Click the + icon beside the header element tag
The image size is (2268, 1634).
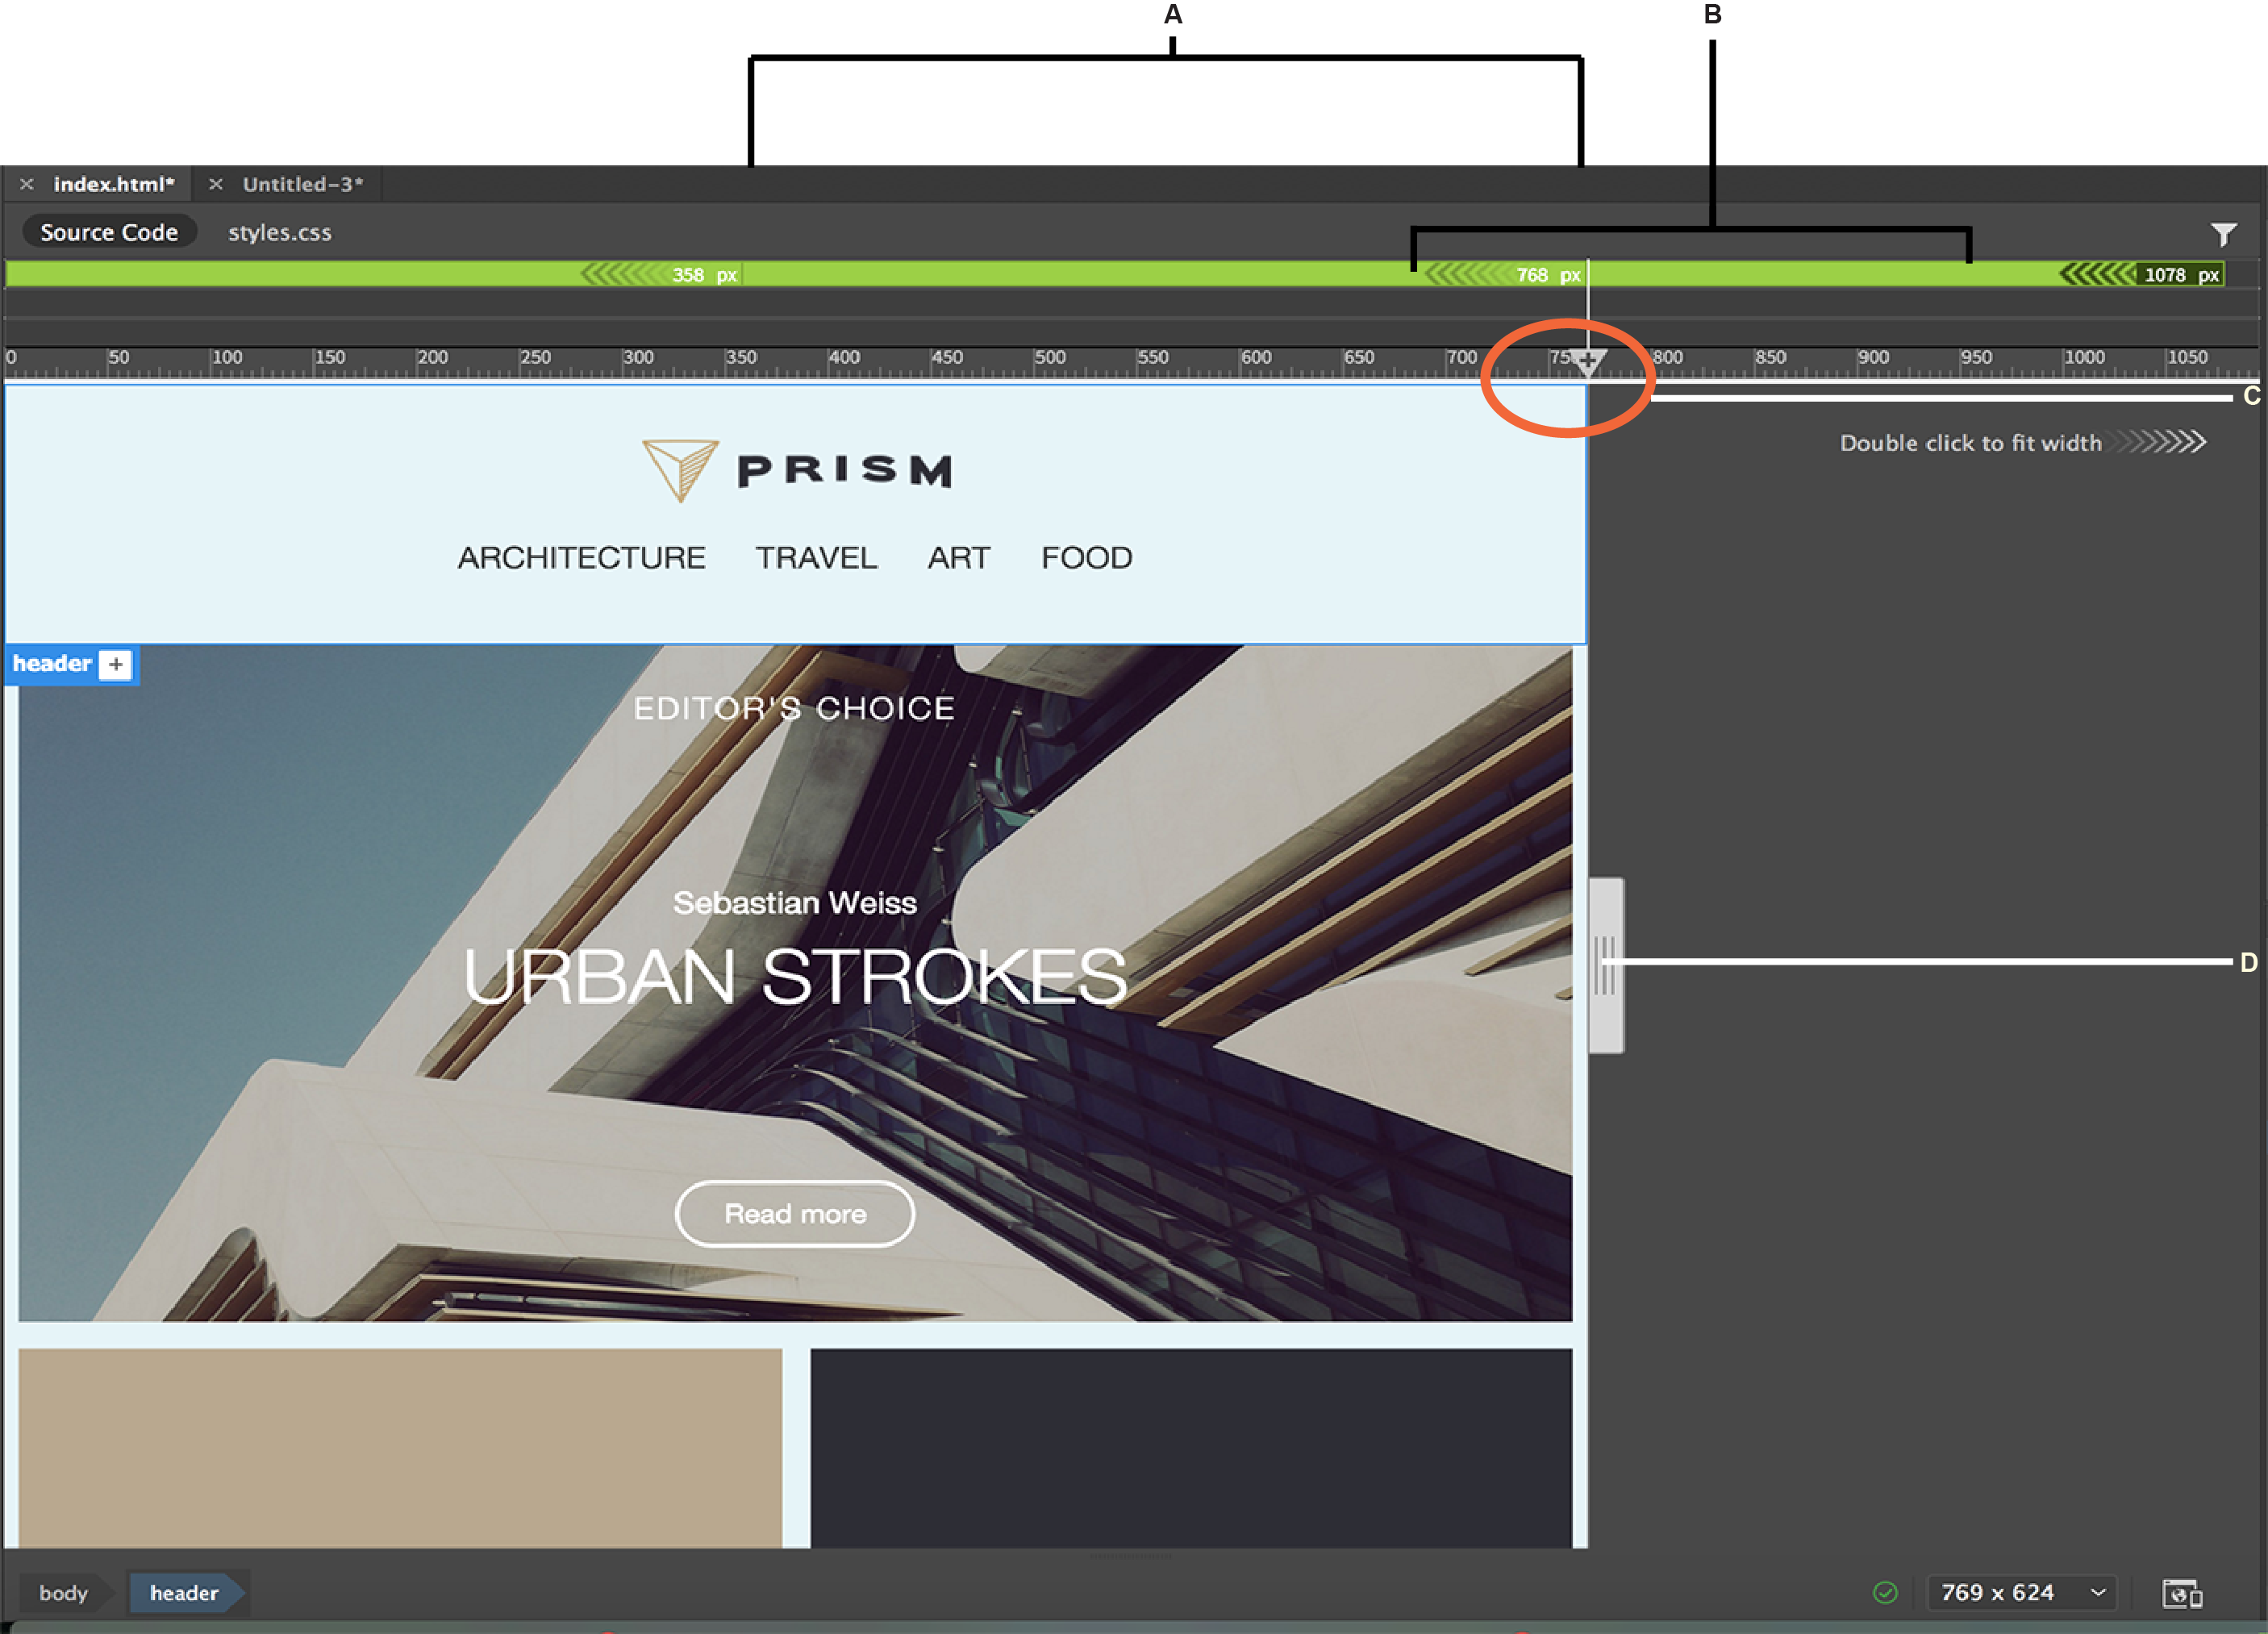point(115,664)
